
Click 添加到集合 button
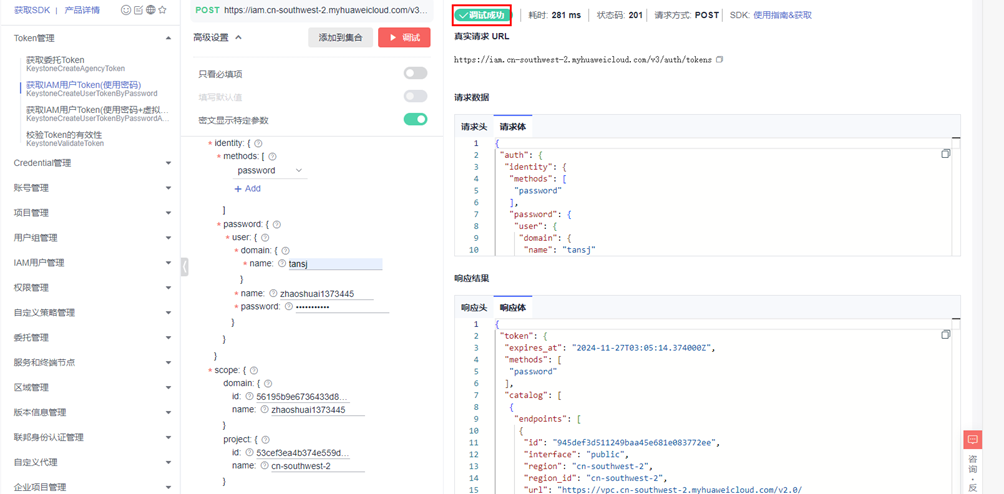pyautogui.click(x=341, y=38)
